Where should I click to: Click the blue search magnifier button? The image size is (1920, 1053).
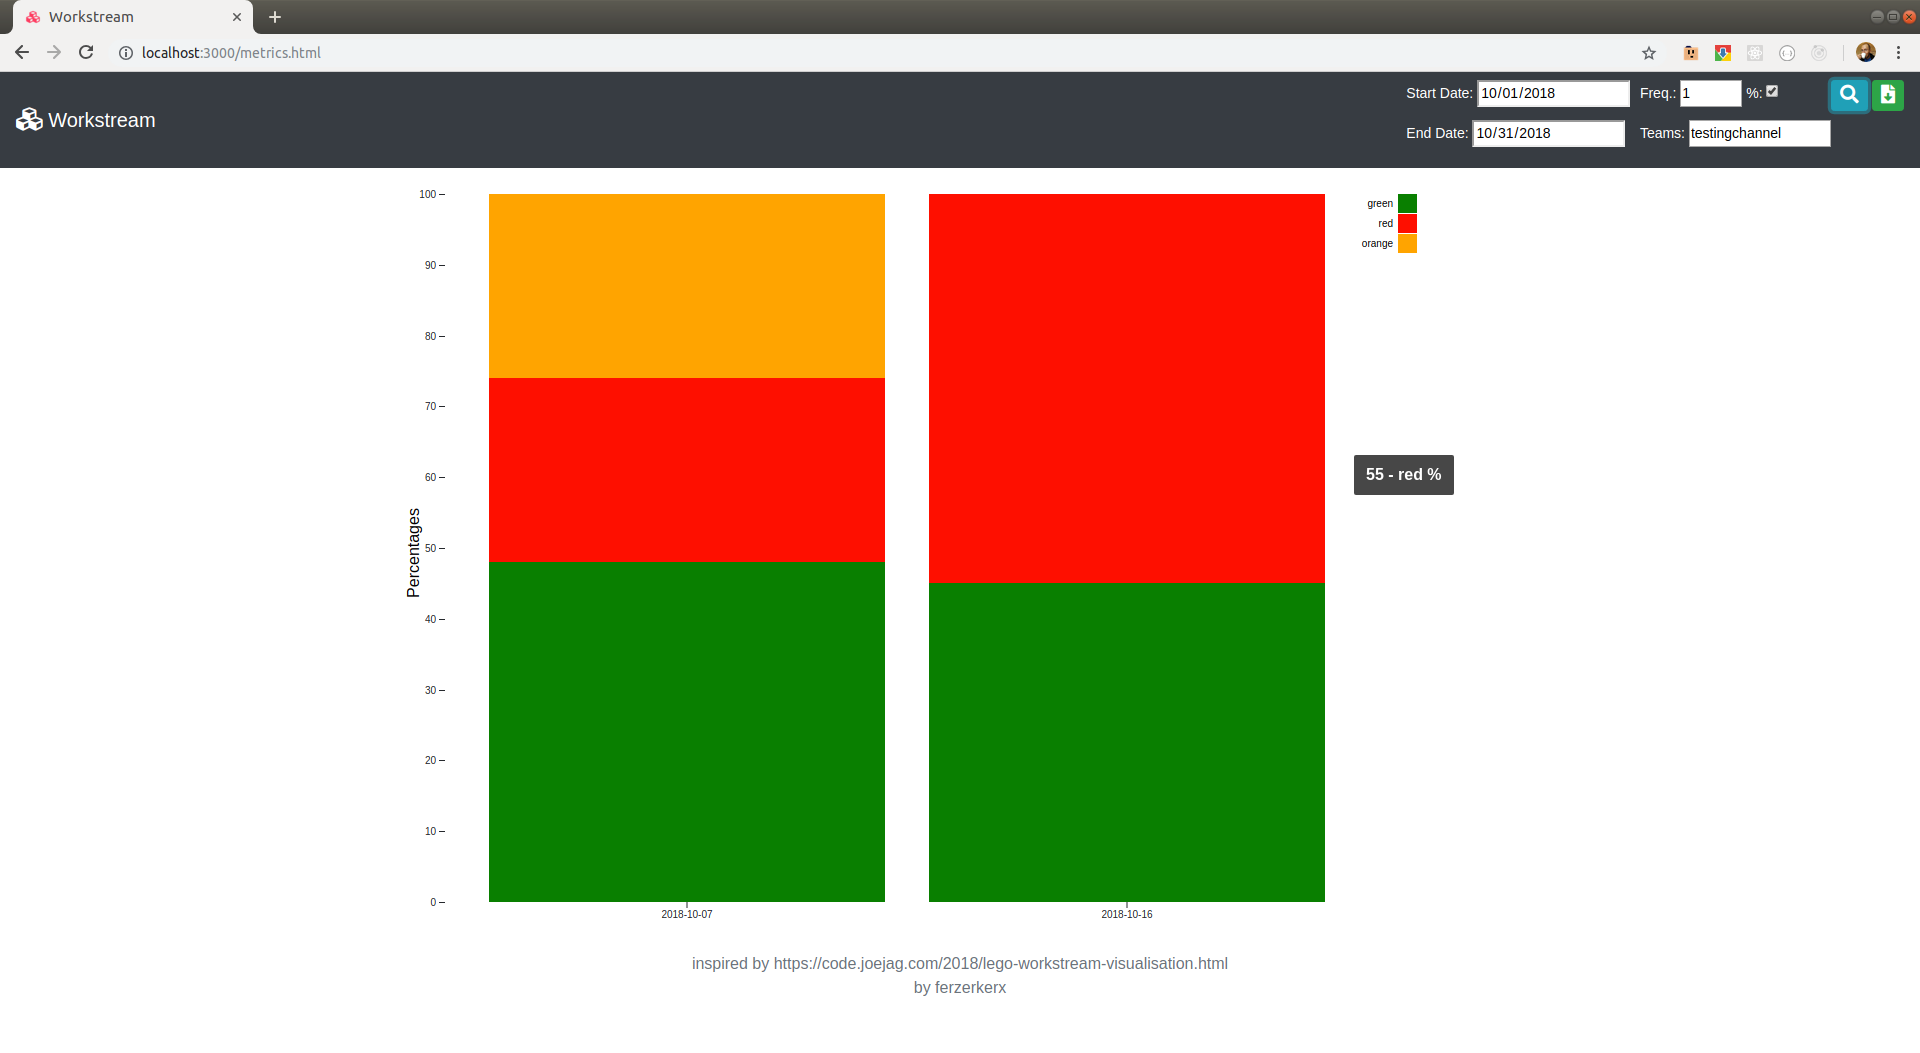pyautogui.click(x=1849, y=95)
